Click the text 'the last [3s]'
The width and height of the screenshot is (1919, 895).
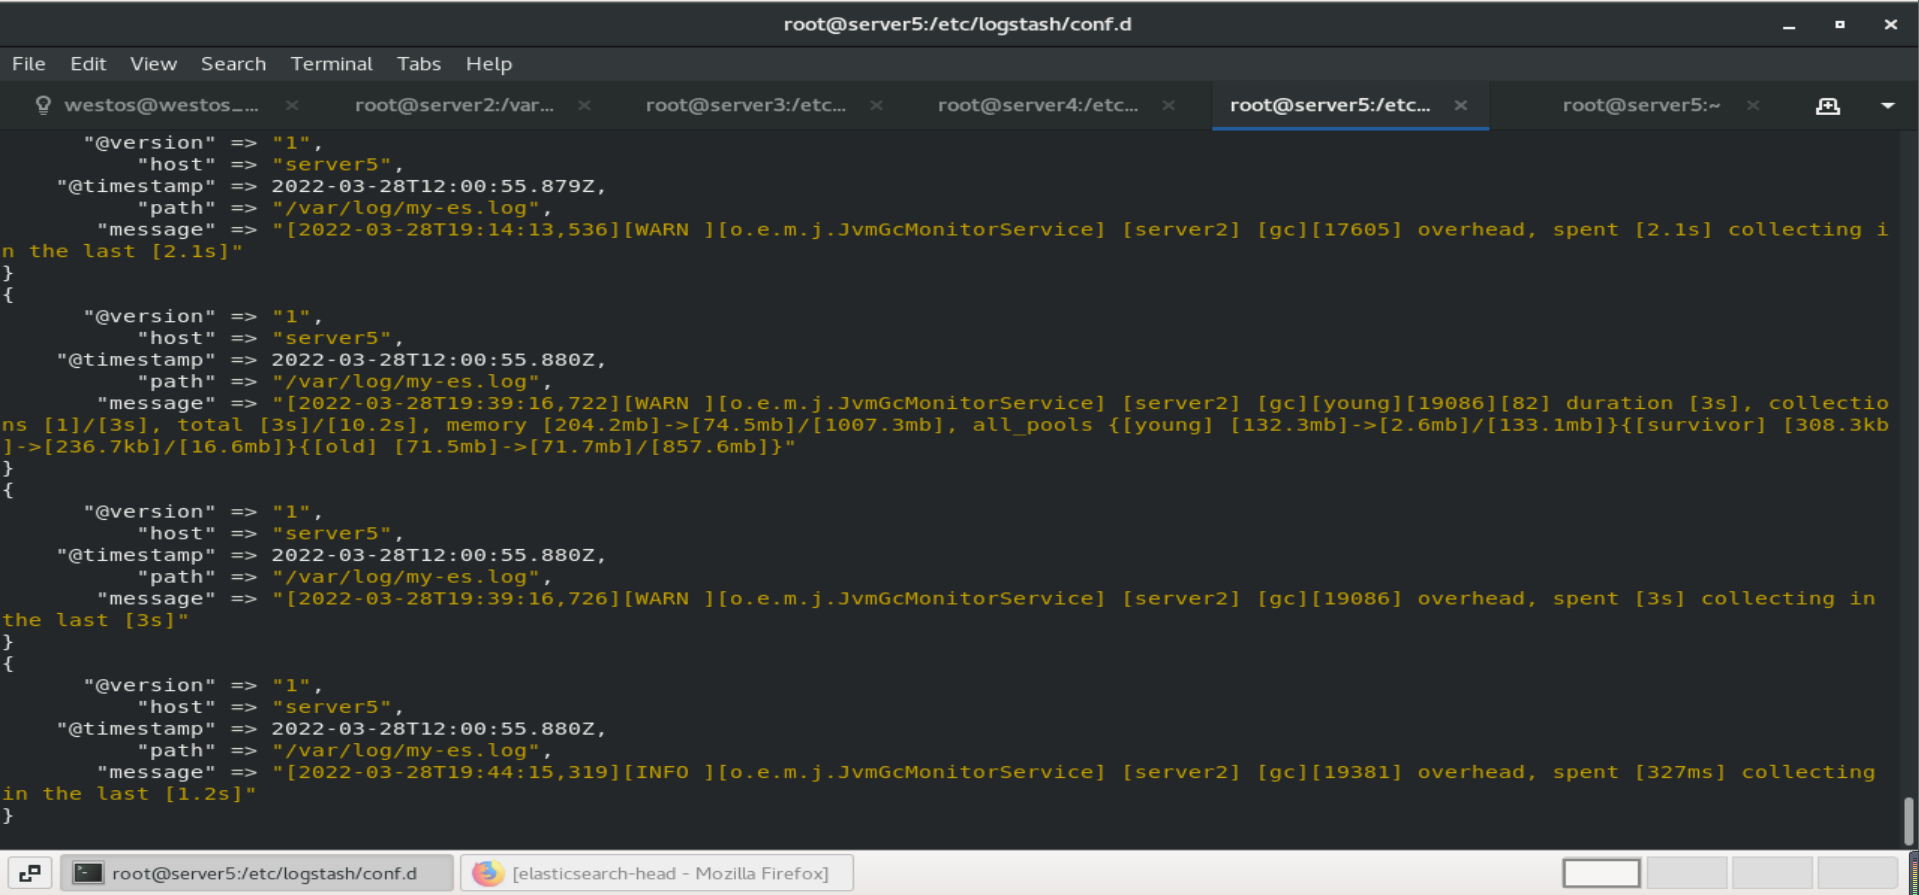(95, 620)
